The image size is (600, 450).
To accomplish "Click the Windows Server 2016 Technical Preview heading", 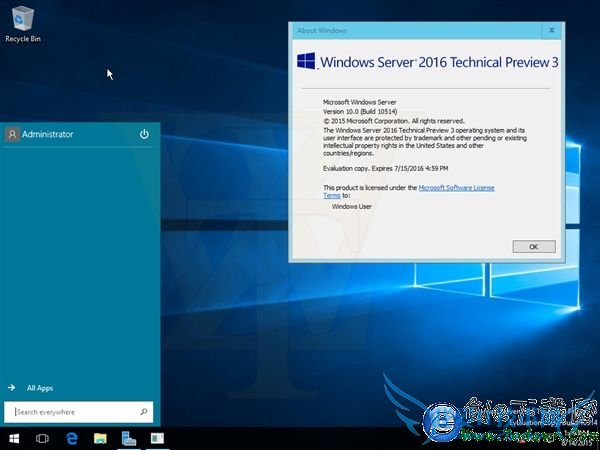I will tap(439, 62).
